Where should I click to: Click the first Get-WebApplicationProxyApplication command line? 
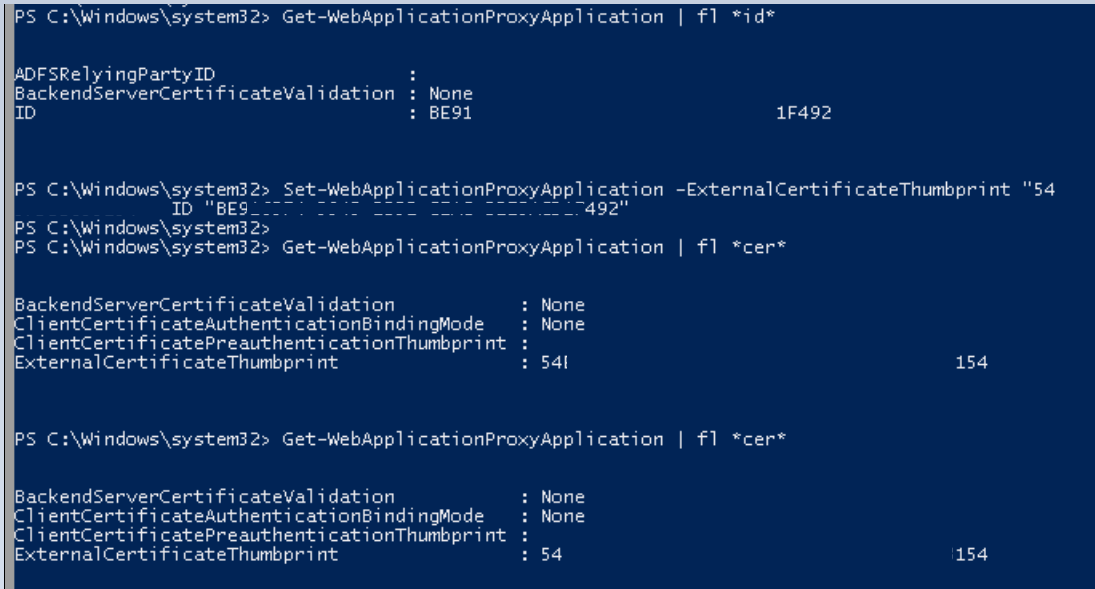pyautogui.click(x=395, y=17)
